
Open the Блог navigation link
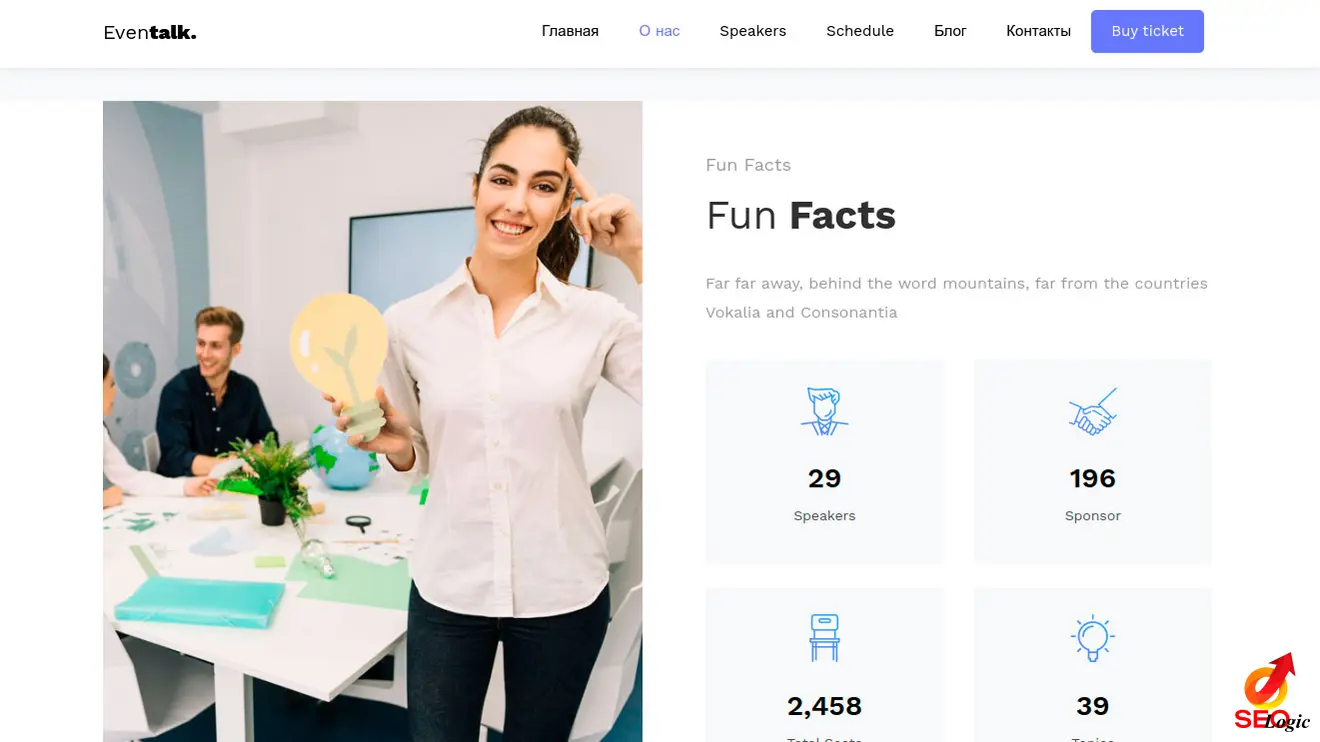click(x=950, y=31)
